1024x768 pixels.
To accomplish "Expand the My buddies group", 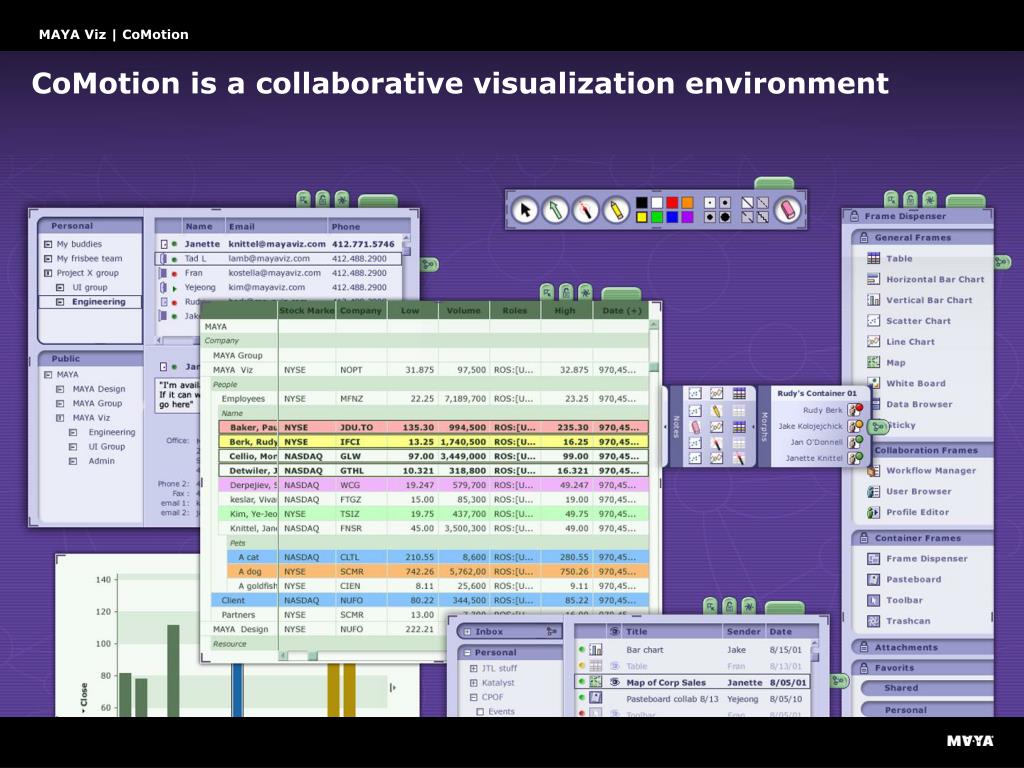I will pos(48,244).
